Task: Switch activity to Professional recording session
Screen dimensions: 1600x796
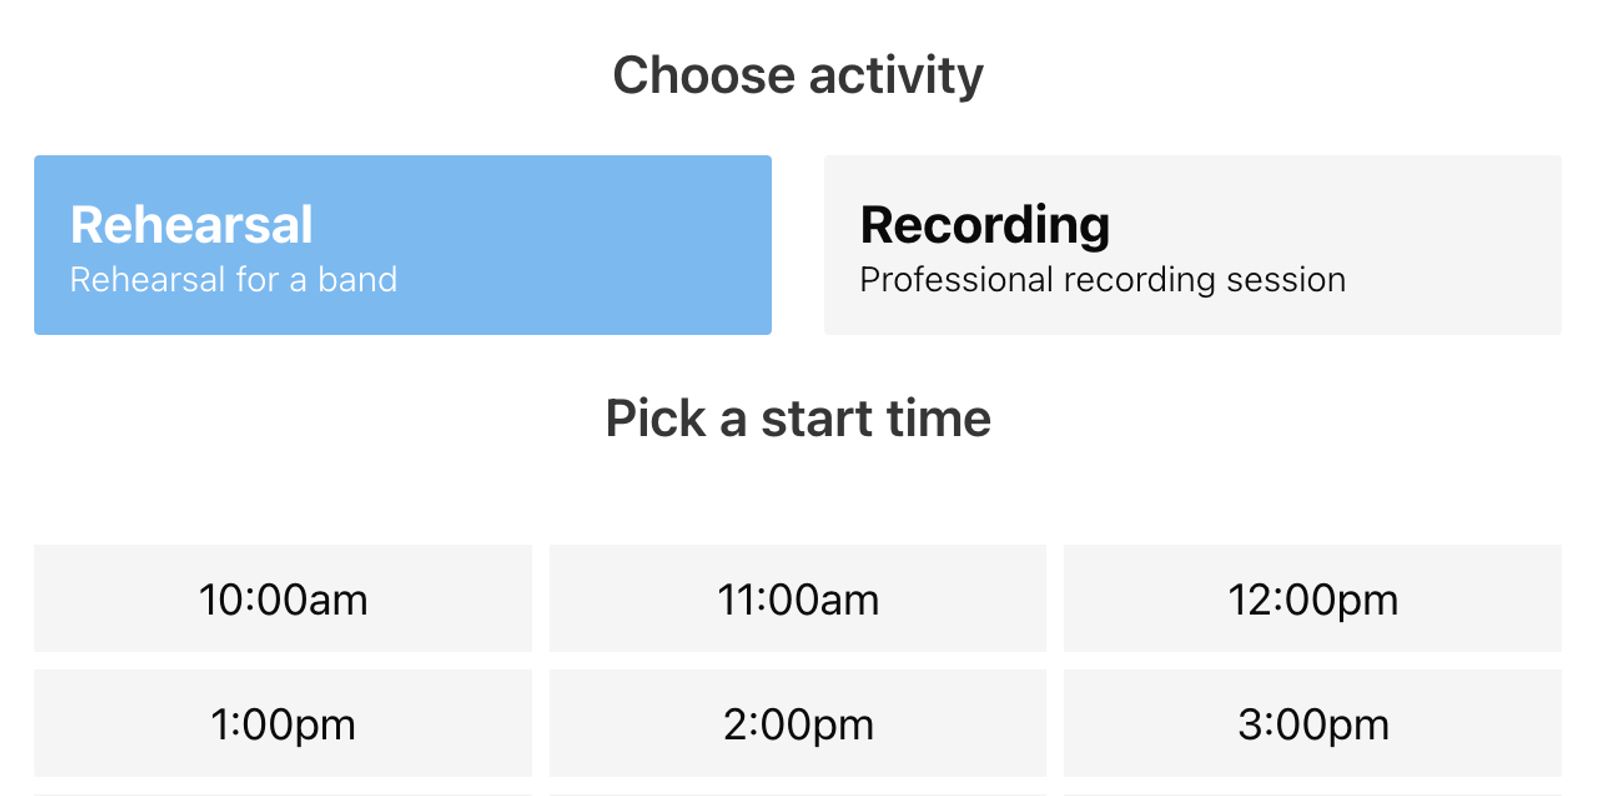Action: pos(1192,244)
